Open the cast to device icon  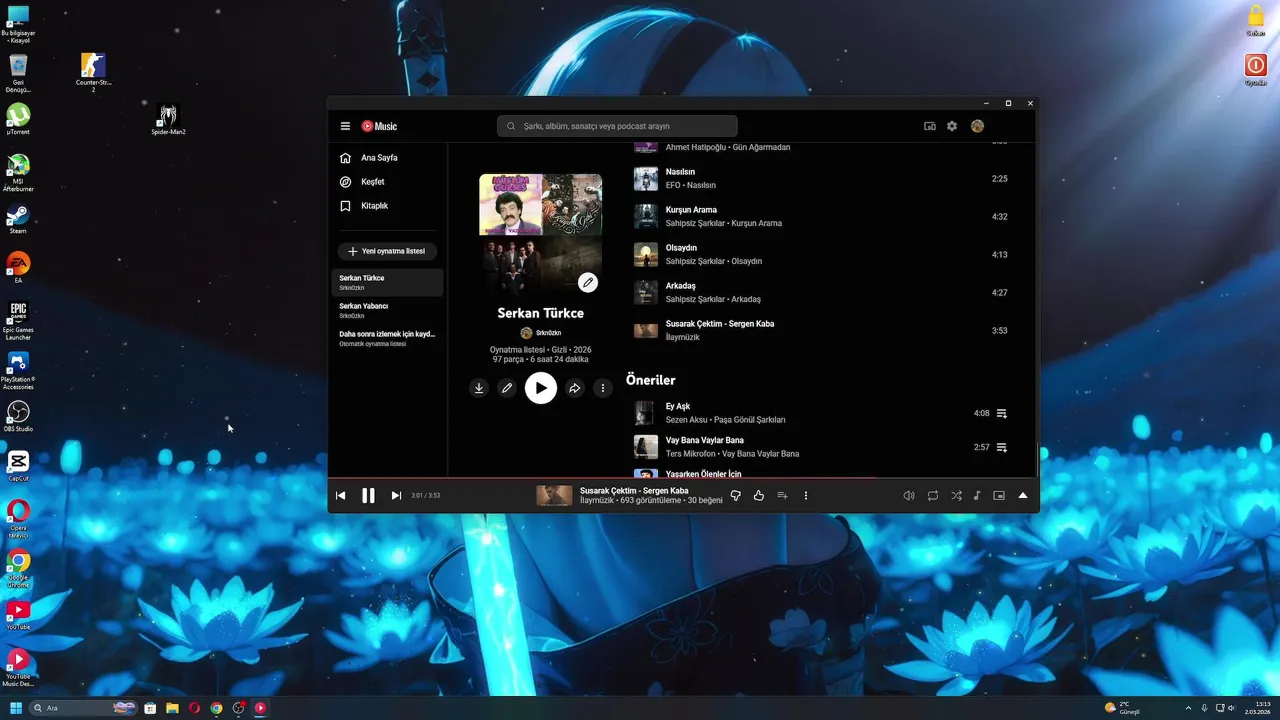(930, 126)
